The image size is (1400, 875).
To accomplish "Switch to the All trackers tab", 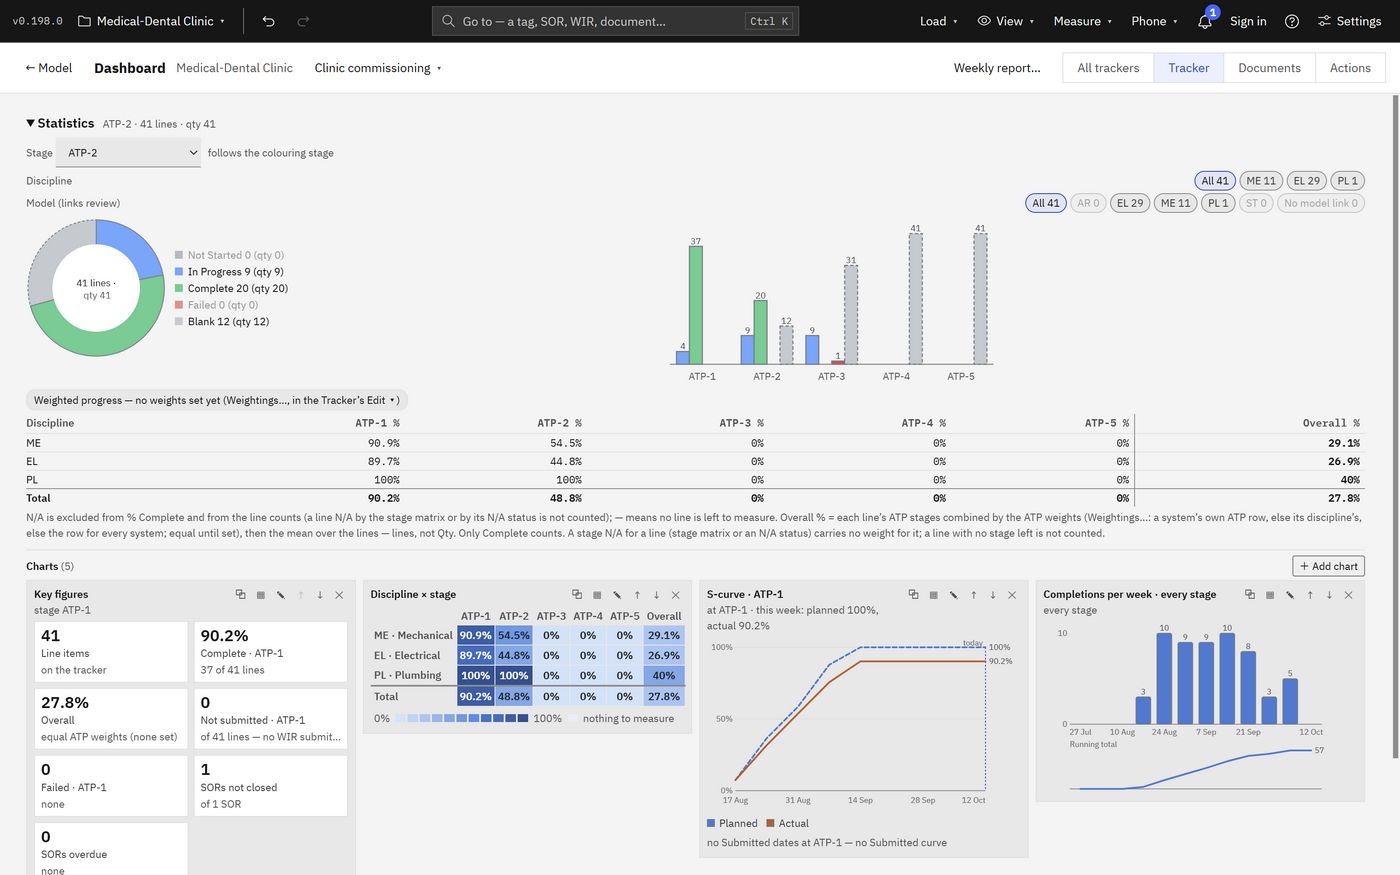I will [1108, 68].
